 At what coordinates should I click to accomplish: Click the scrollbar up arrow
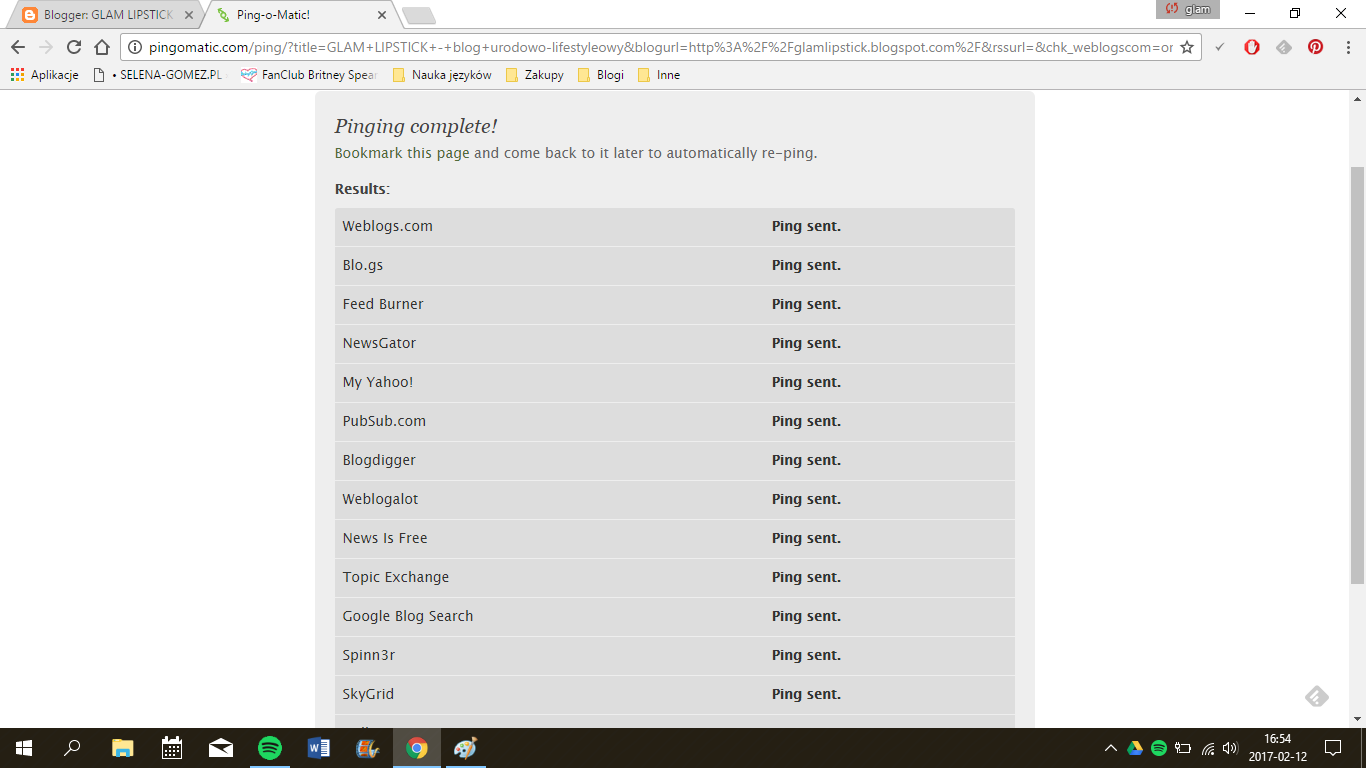[1357, 99]
